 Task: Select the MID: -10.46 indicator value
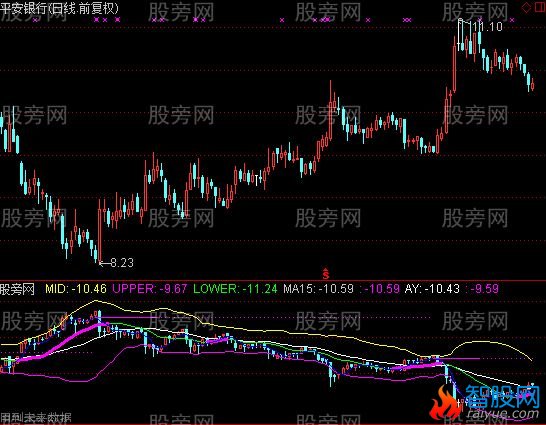76,289
